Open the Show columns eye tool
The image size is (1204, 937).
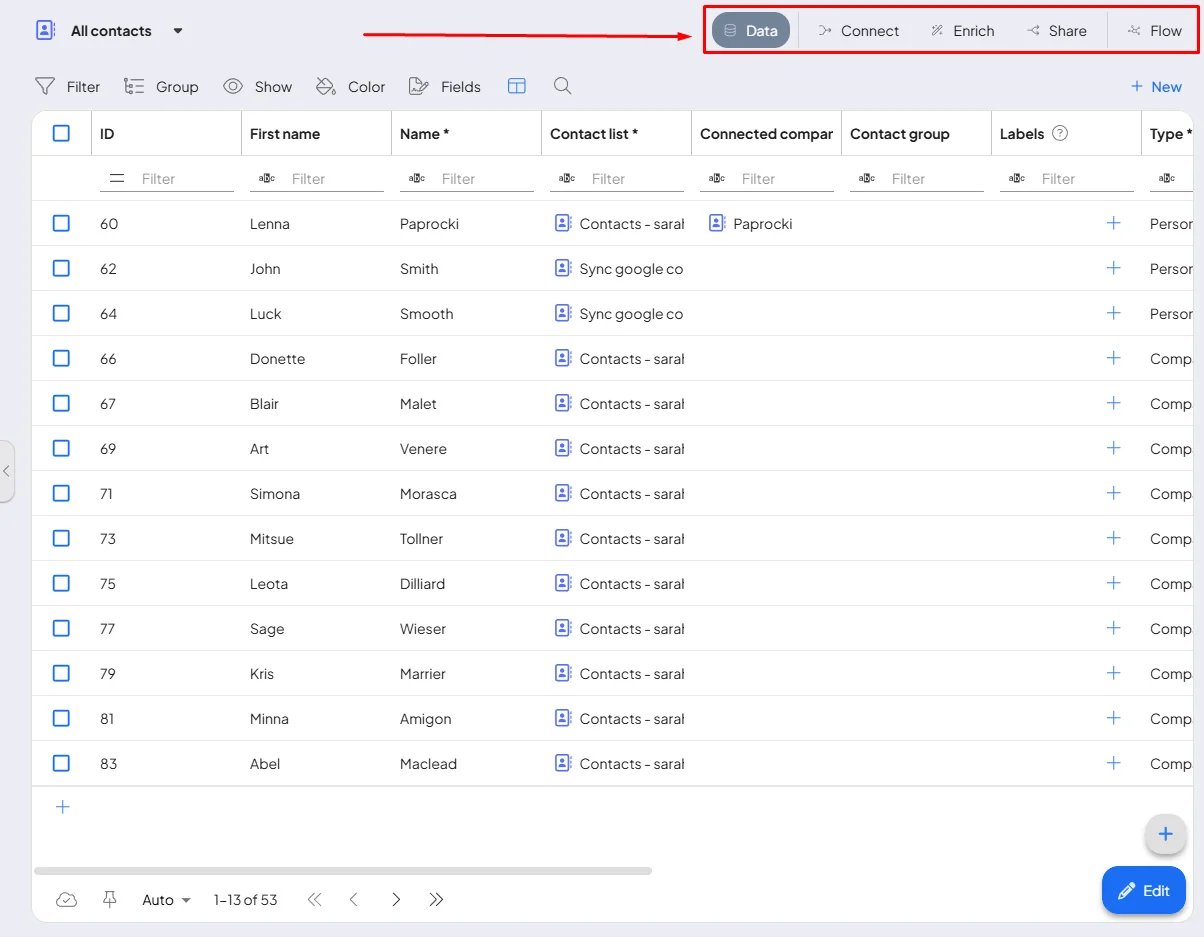coord(257,87)
